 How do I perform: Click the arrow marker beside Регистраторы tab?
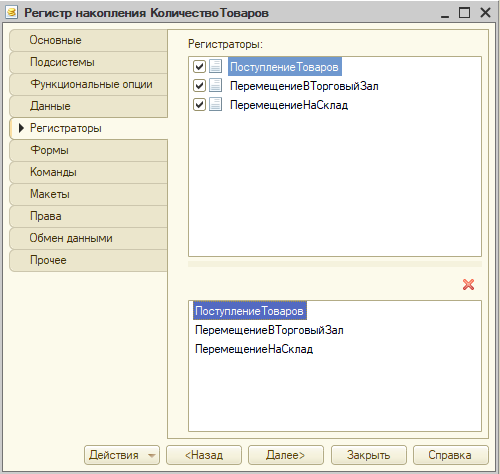tap(21, 128)
